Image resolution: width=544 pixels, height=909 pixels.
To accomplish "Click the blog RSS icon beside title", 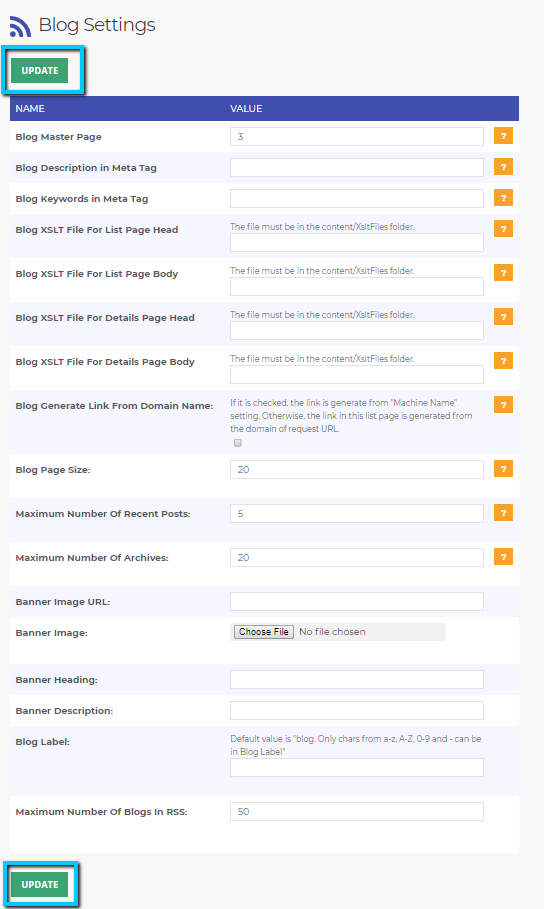I will click(20, 26).
